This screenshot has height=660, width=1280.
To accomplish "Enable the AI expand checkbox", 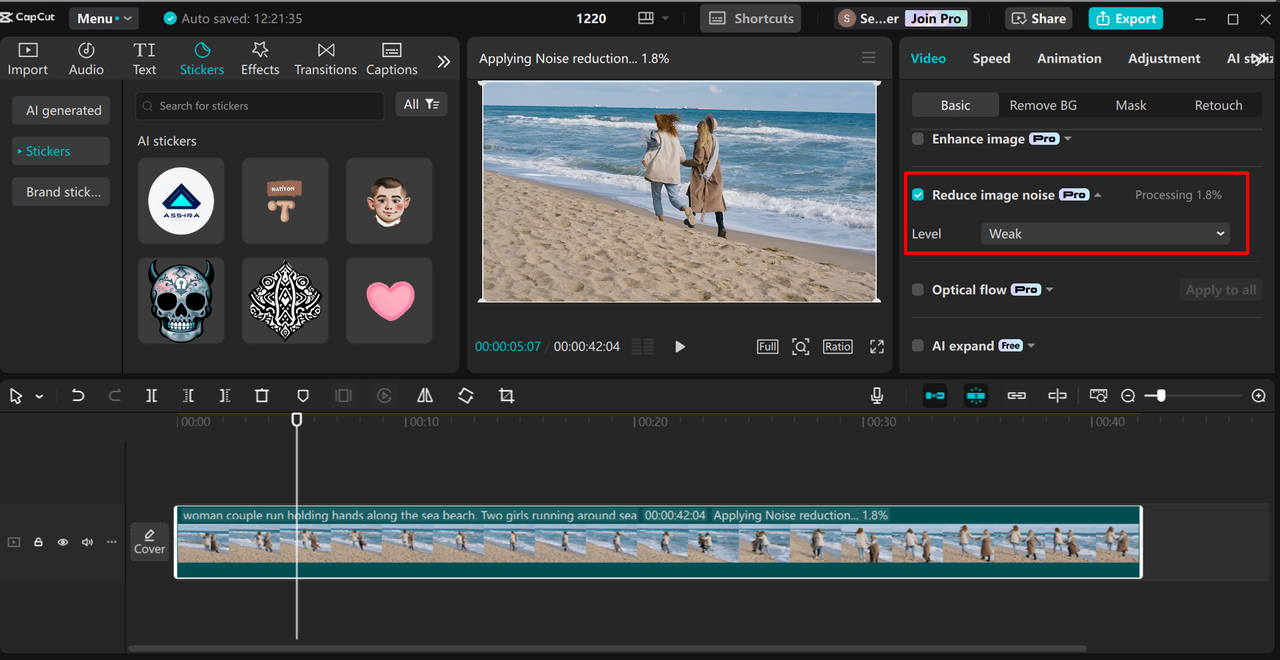I will point(918,346).
